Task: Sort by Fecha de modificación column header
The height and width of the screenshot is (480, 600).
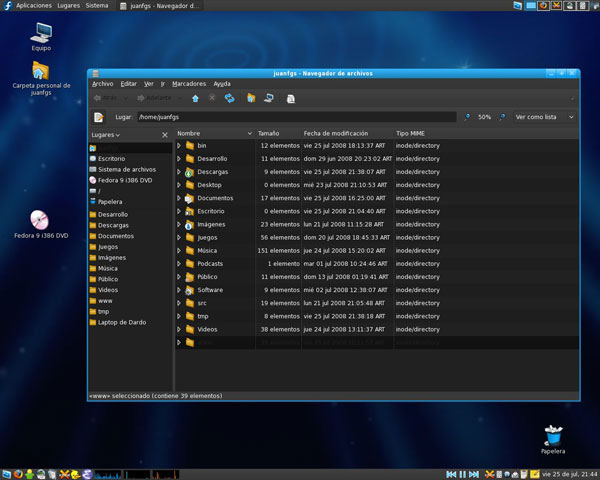Action: (347, 133)
